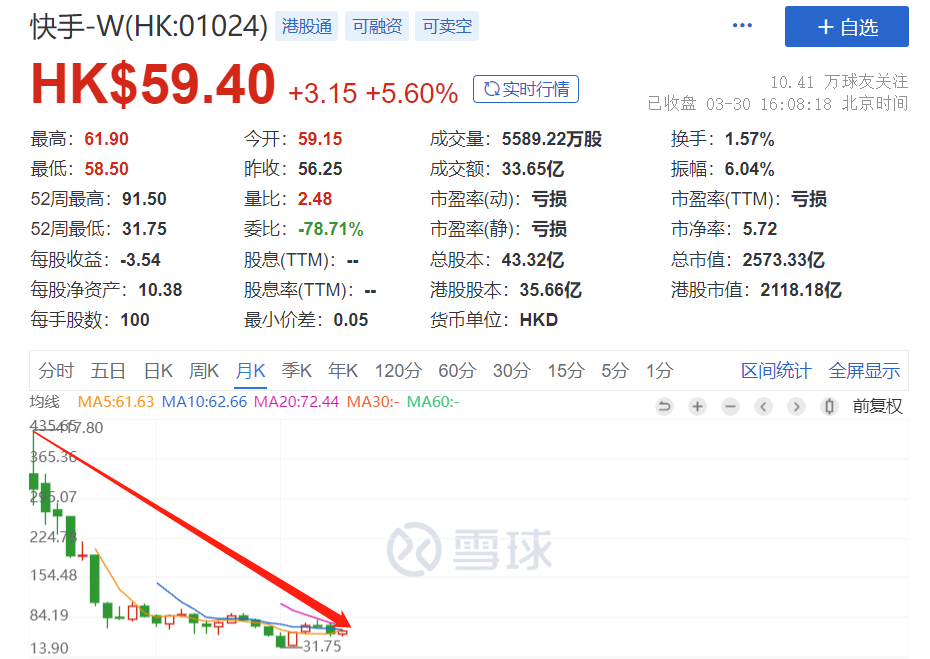
Task: Open the 区间统计 range statistics link
Action: 776,371
